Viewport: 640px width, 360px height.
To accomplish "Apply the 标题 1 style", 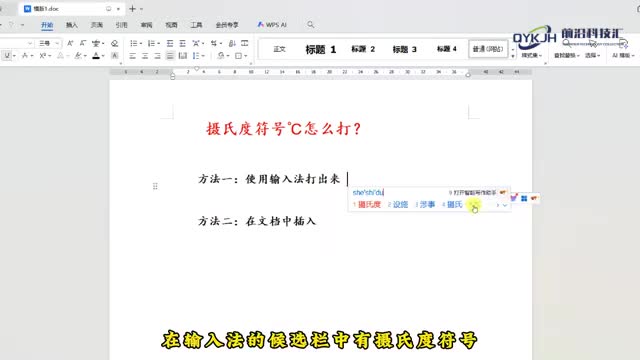I will tap(320, 49).
